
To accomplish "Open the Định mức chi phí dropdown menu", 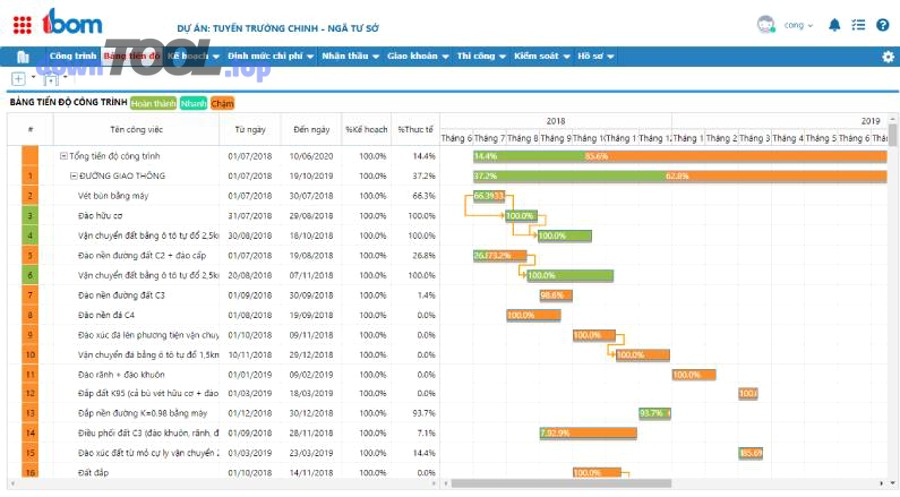I will [270, 57].
